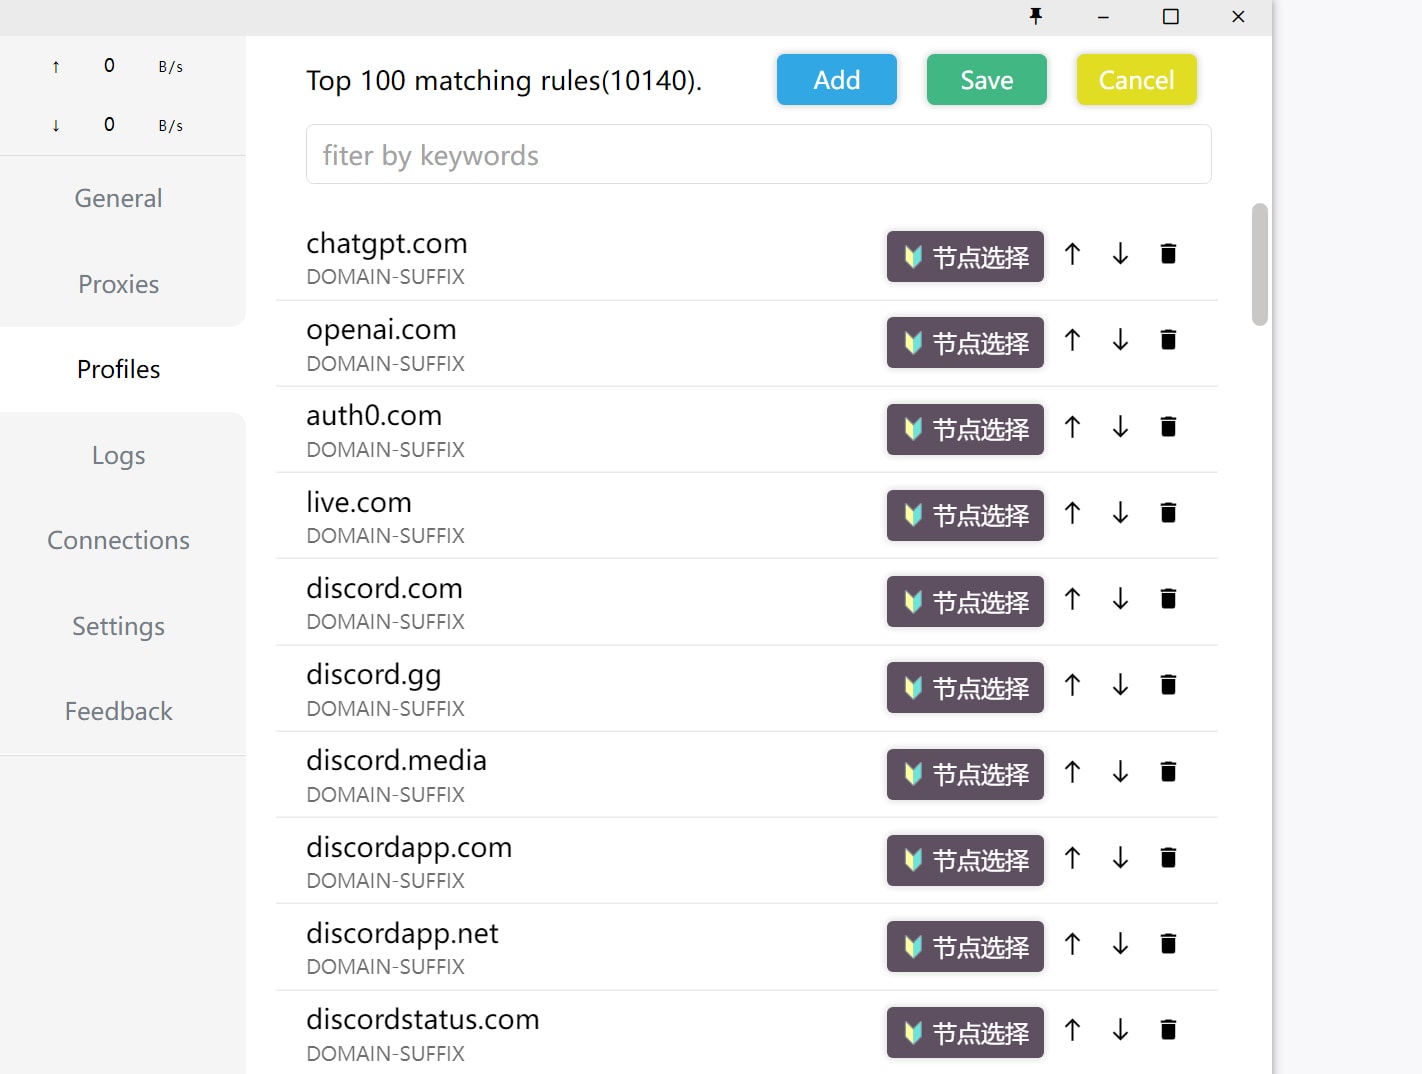Delete the discord.media rule
The image size is (1422, 1074).
pyautogui.click(x=1168, y=772)
